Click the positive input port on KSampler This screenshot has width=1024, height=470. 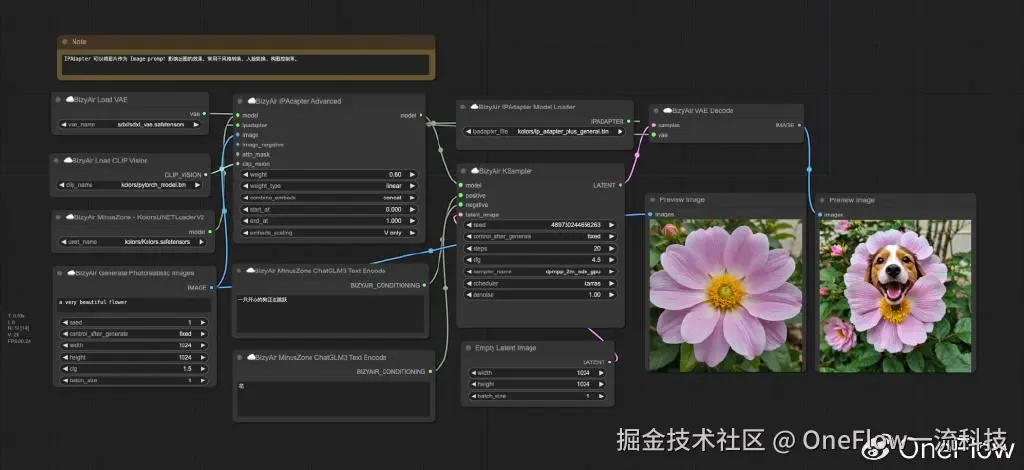[461, 195]
